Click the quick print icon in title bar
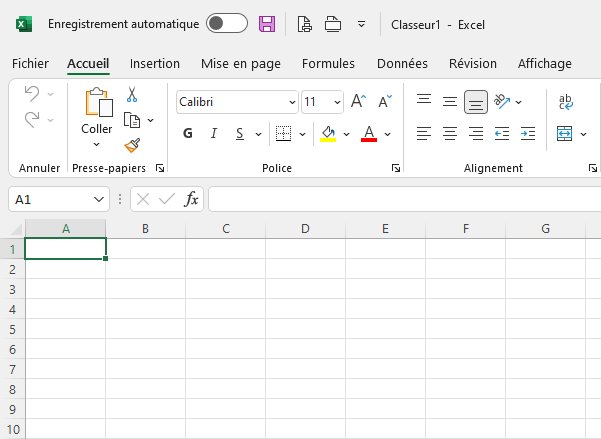 point(333,24)
